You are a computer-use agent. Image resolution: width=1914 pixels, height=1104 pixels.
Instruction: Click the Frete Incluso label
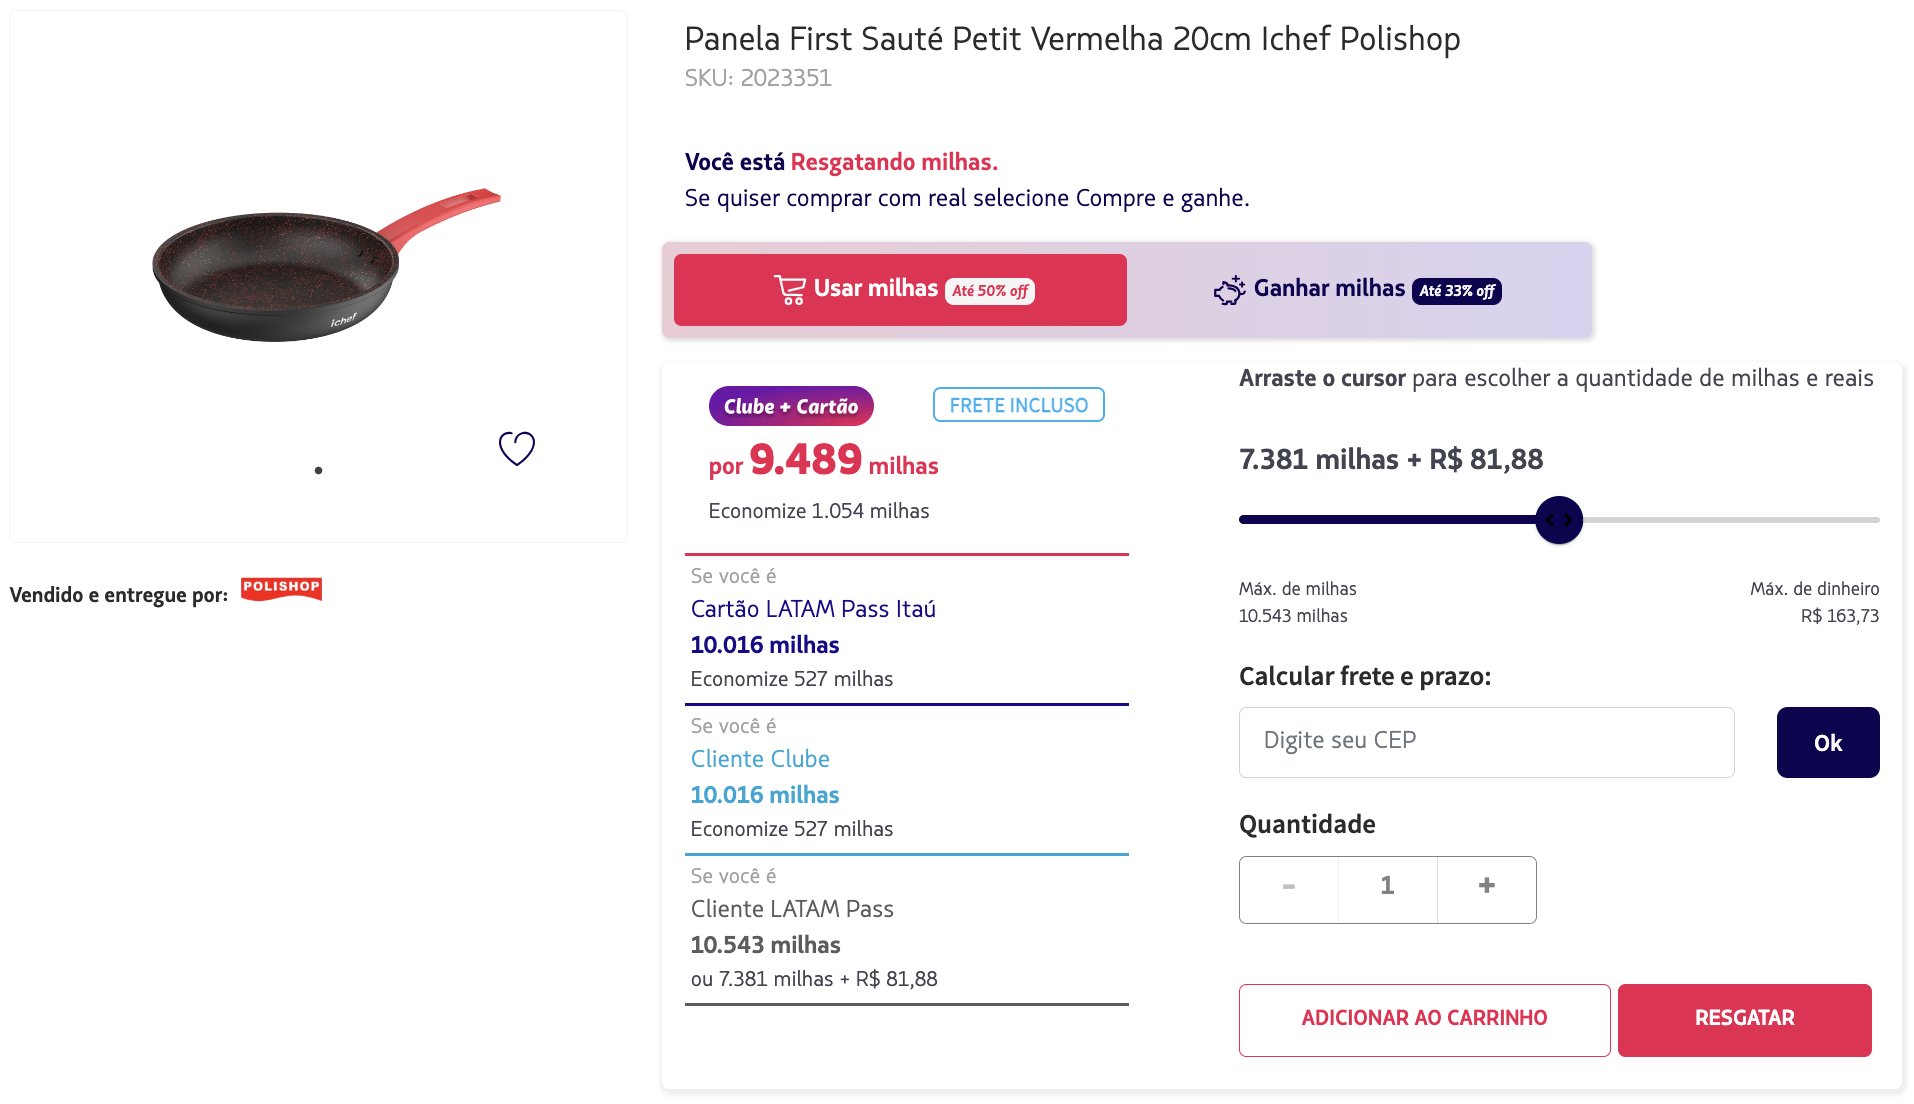[x=1018, y=405]
